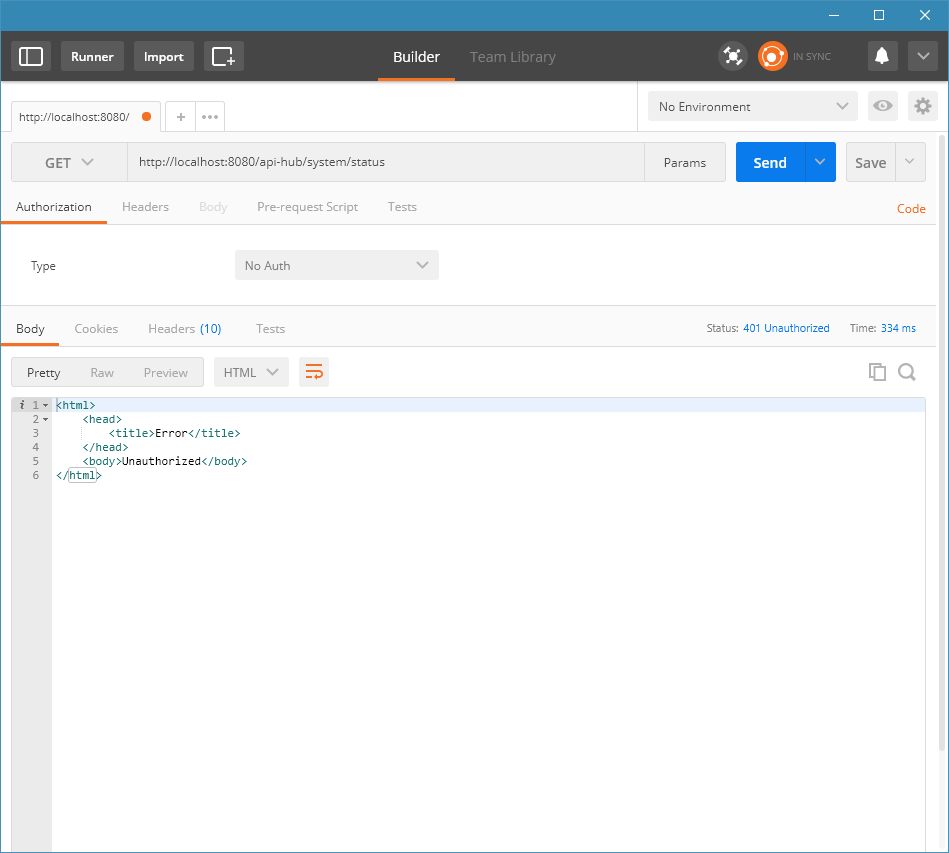The height and width of the screenshot is (853, 949).
Task: Switch to the Builder tab
Action: pos(416,57)
